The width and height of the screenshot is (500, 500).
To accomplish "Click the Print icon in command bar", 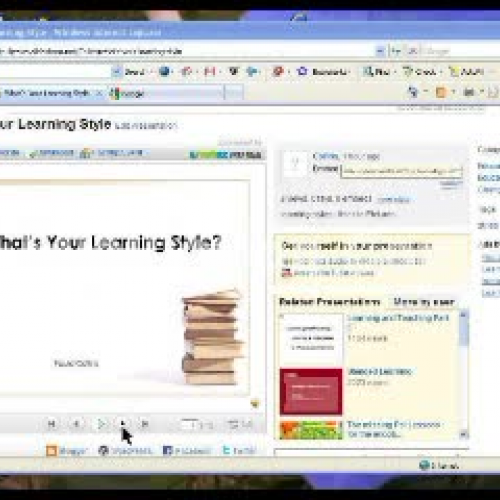I will pyautogui.click(x=469, y=92).
